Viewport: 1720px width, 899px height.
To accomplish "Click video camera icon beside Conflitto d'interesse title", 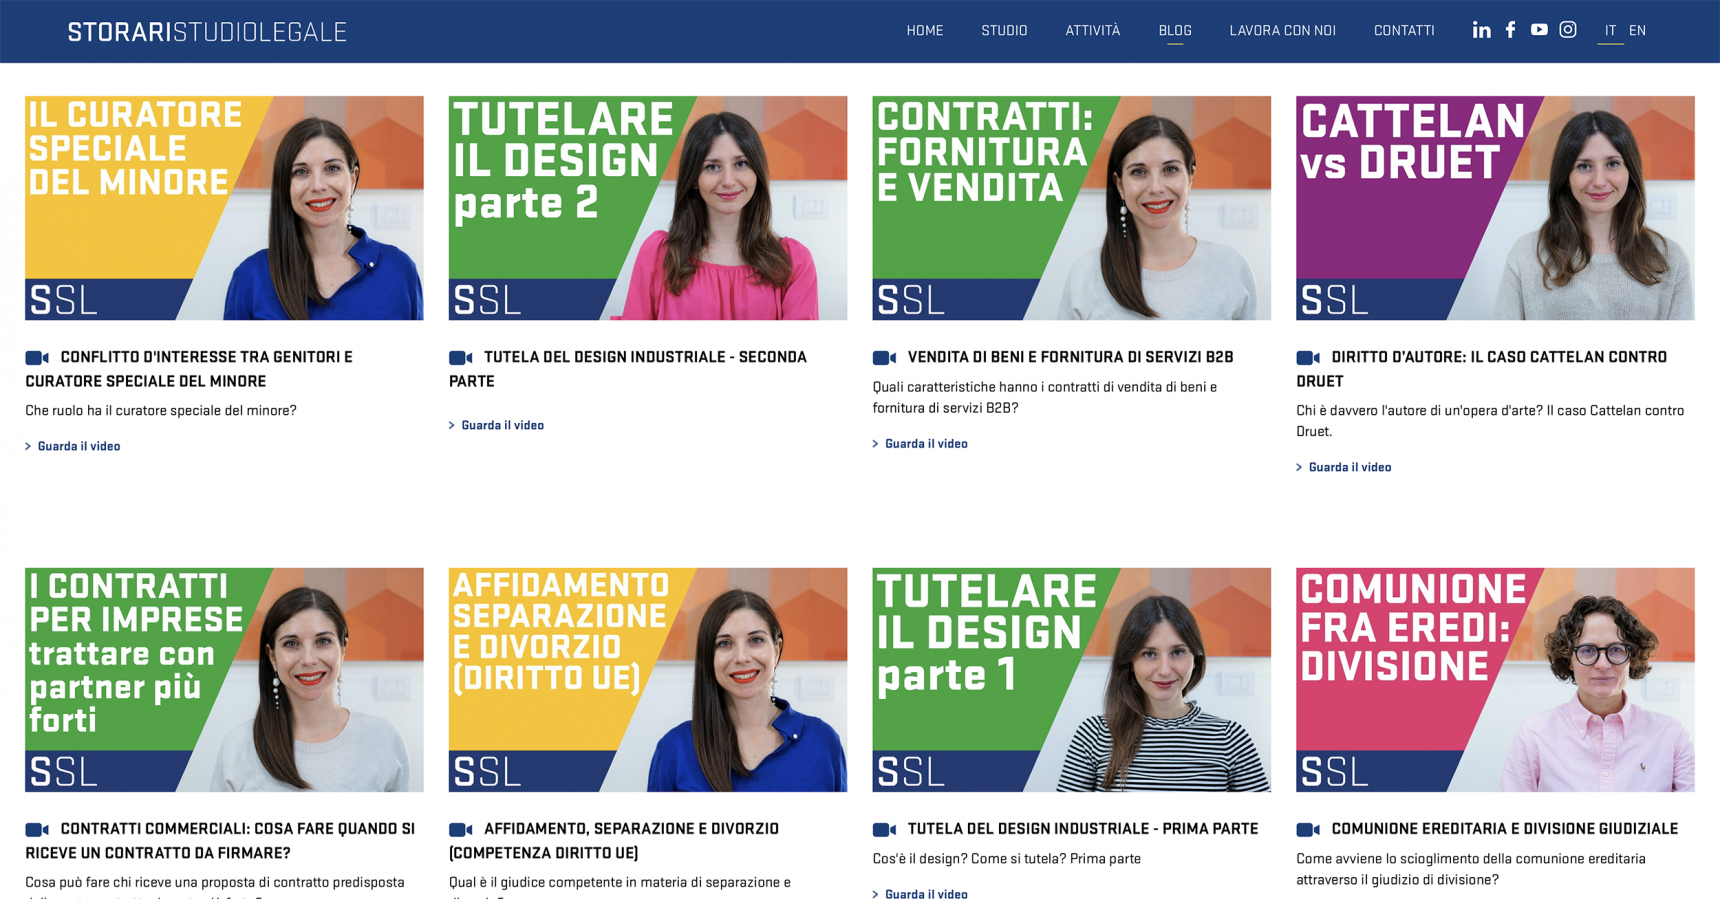I will pyautogui.click(x=37, y=358).
